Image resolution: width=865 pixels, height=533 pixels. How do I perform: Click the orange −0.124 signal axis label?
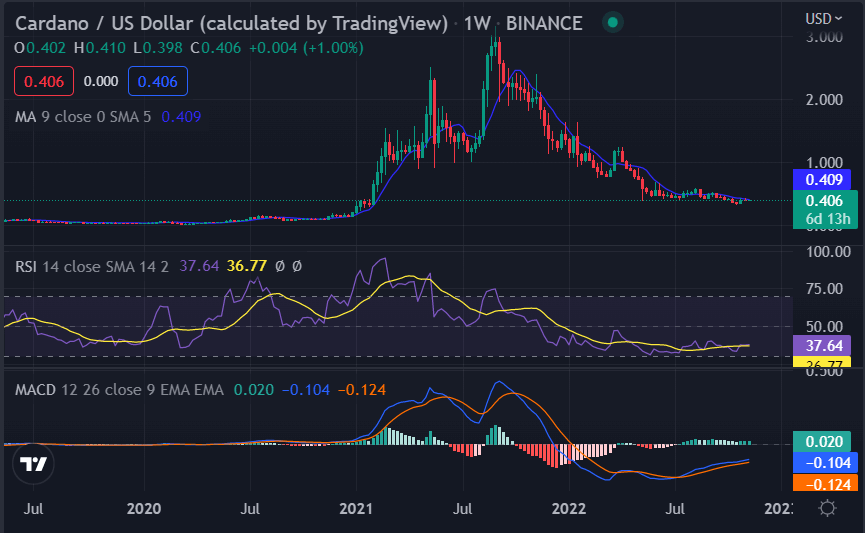[x=825, y=484]
